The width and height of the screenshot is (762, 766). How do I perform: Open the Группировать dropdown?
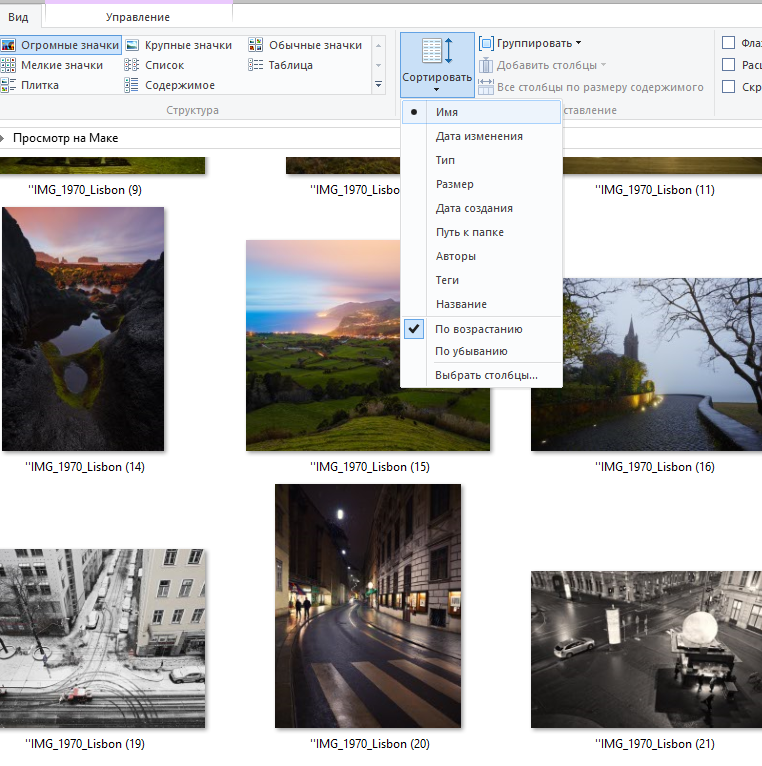tap(530, 43)
